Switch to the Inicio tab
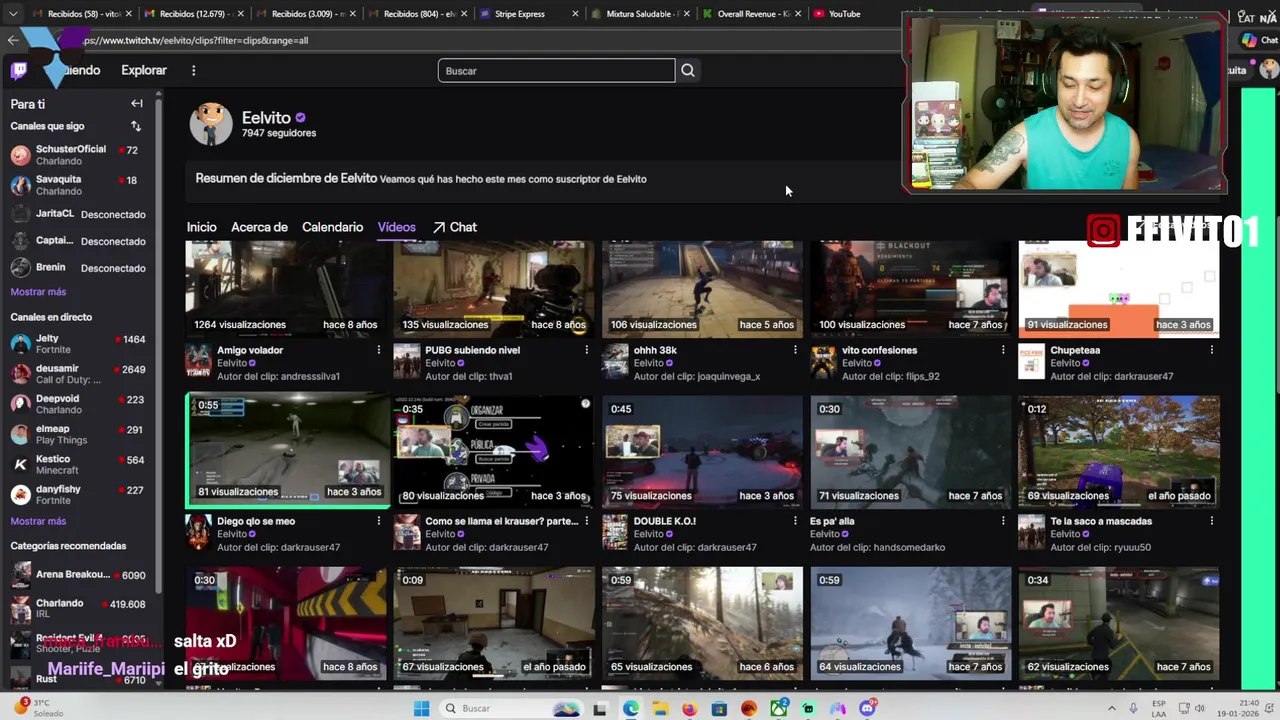The height and width of the screenshot is (720, 1280). click(201, 227)
